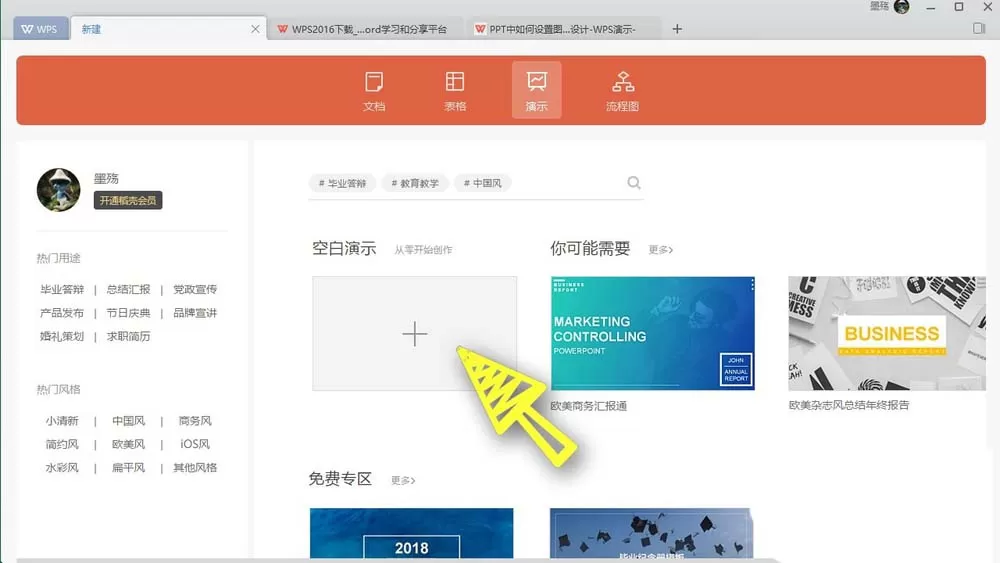
Task: Open the graduation caps free template
Action: [x=651, y=533]
